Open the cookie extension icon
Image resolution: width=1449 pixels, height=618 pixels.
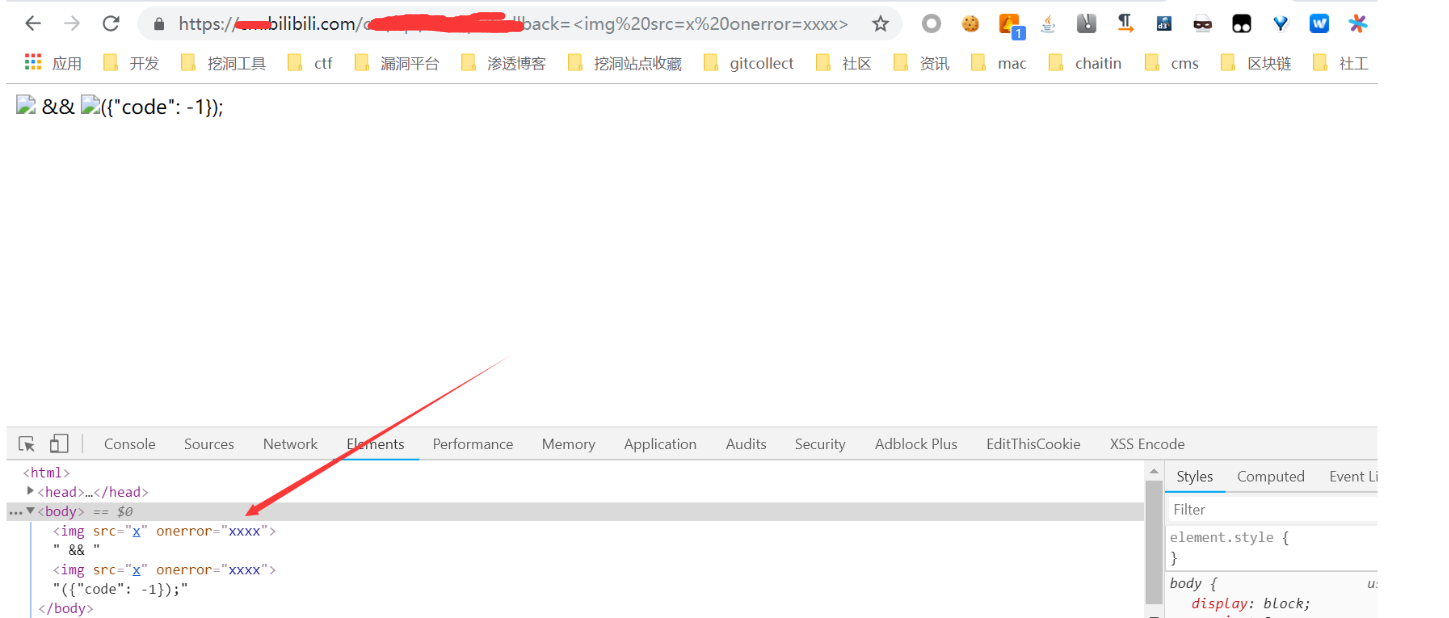tap(970, 23)
